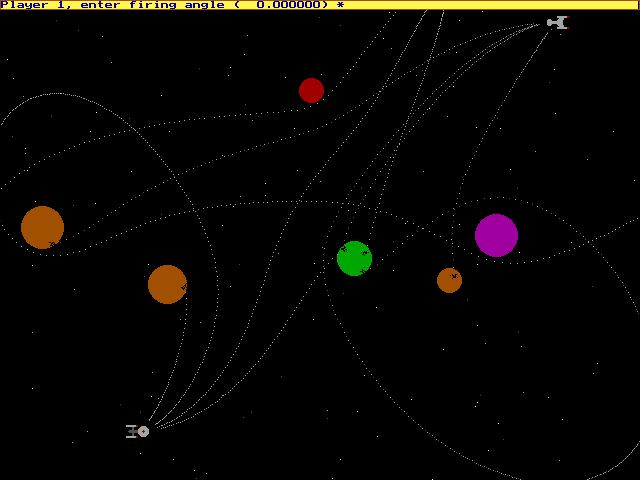Click the words "firing angle" in the prompt

click(169, 5)
